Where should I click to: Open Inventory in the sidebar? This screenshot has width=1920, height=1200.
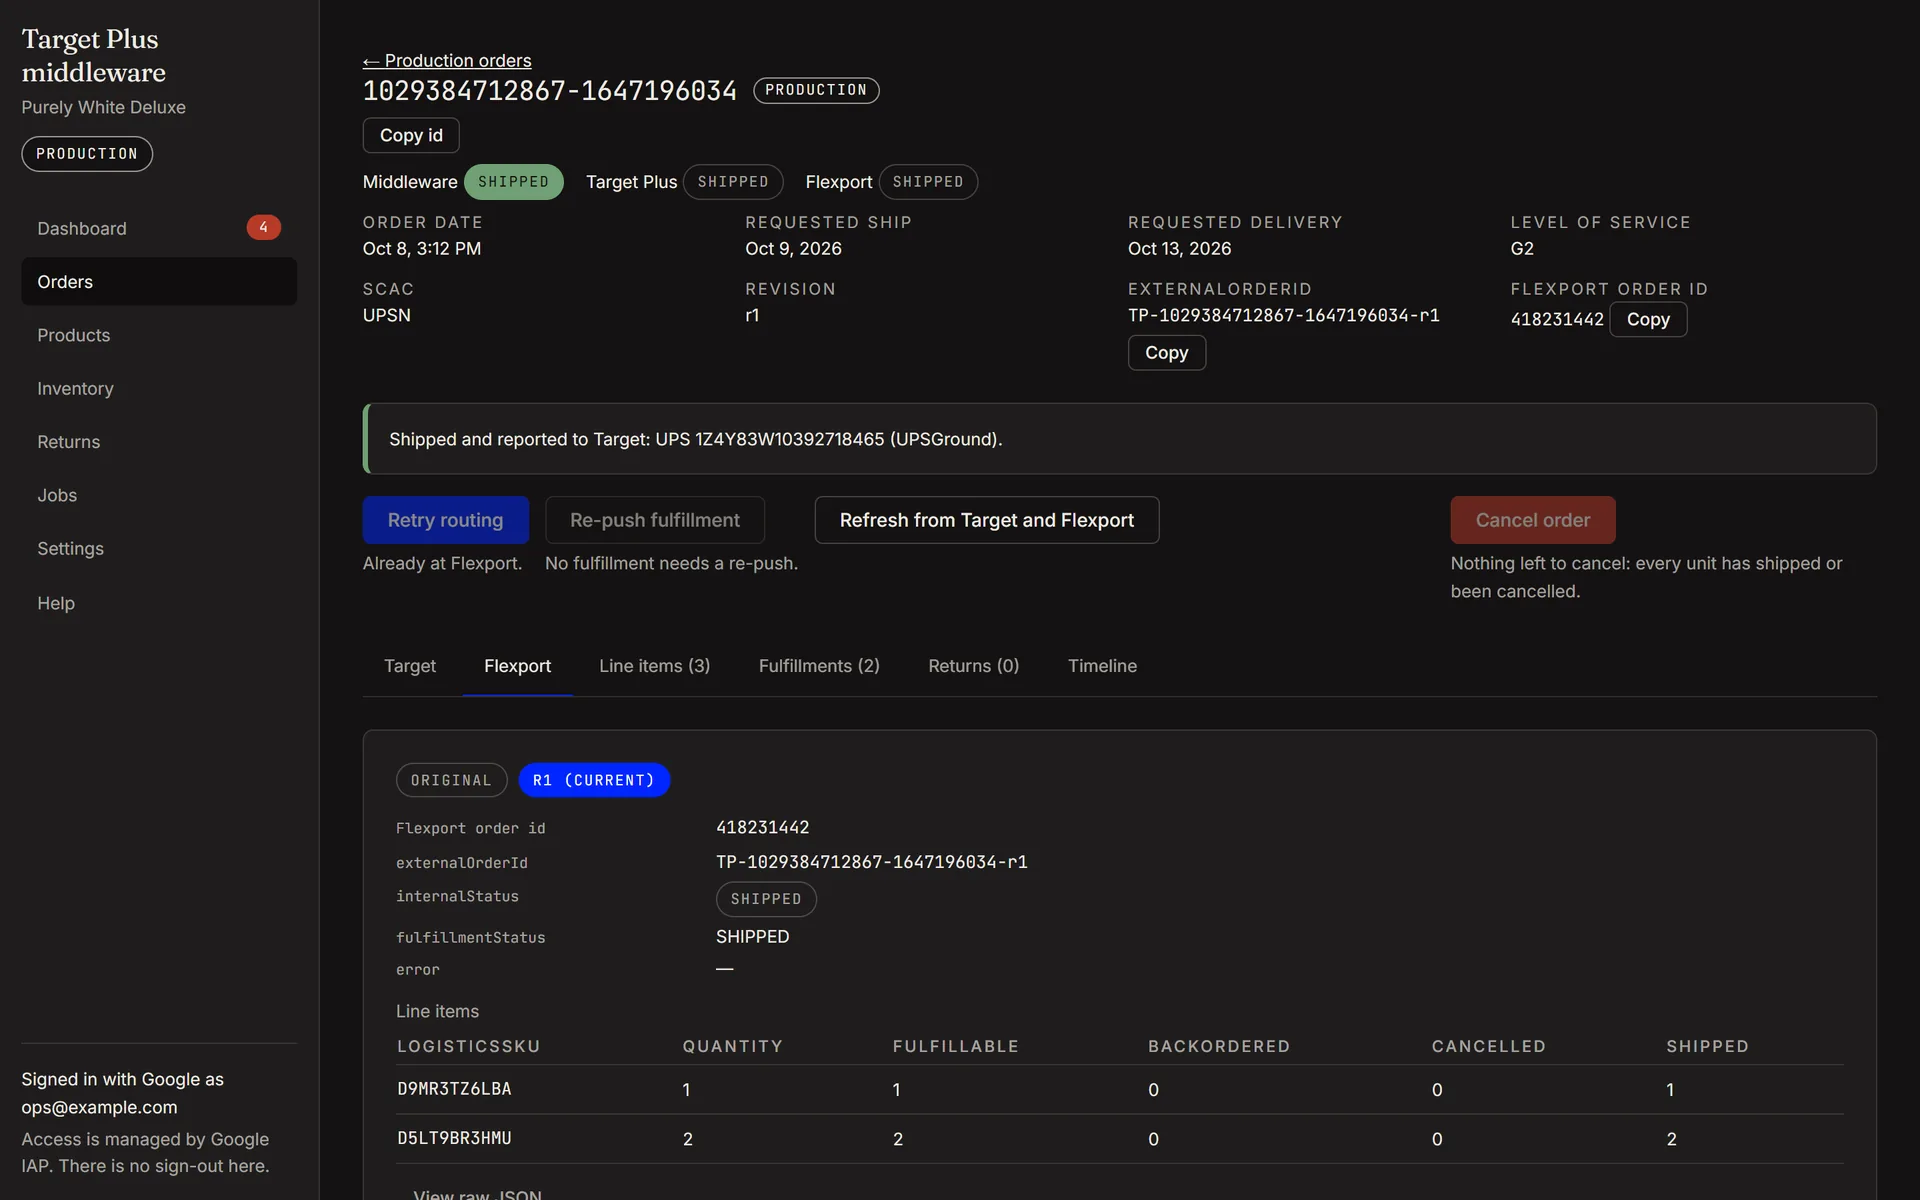click(x=159, y=388)
